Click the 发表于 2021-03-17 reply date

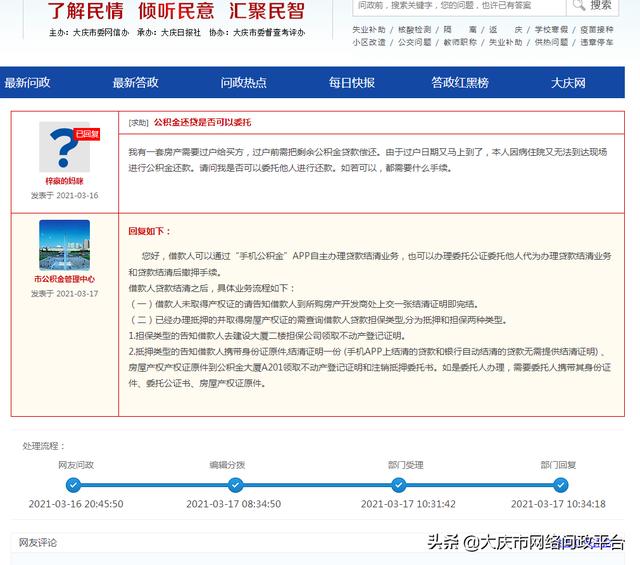(x=64, y=293)
